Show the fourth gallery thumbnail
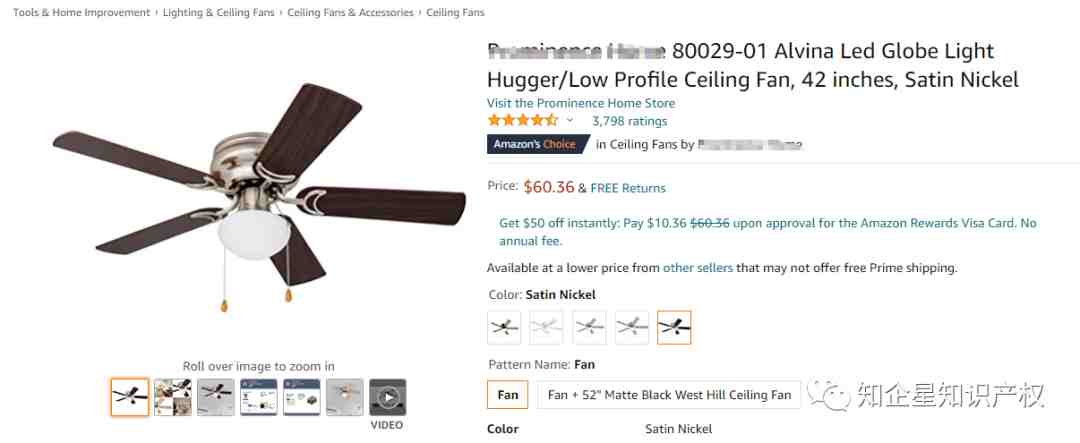This screenshot has width=1080, height=443. pyautogui.click(x=259, y=397)
